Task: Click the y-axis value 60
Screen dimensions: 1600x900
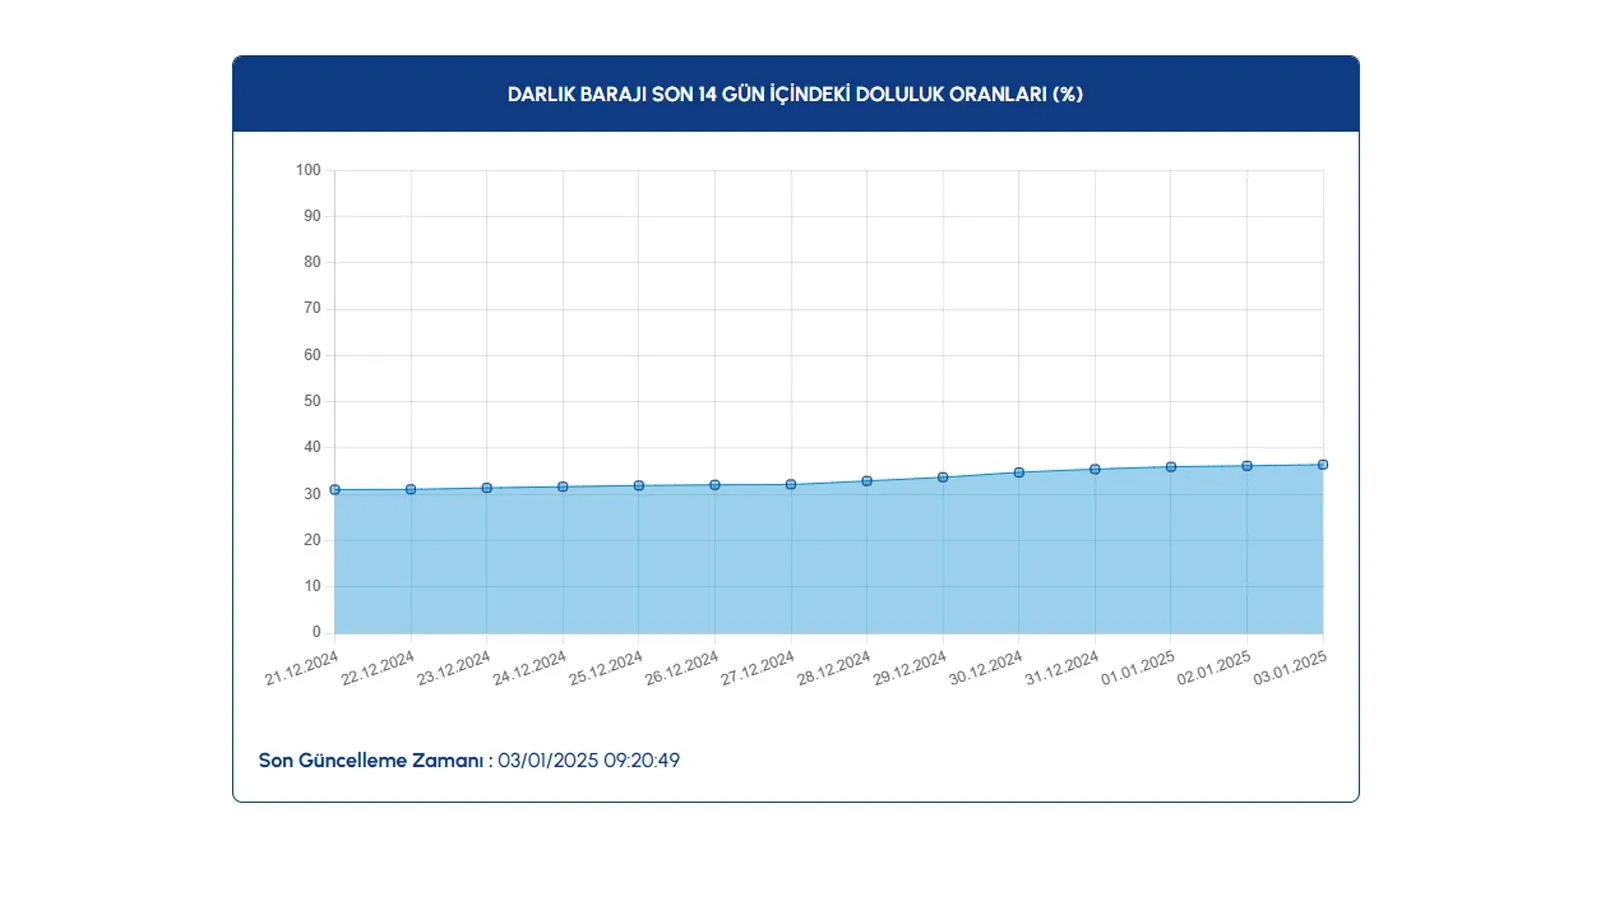Action: coord(313,355)
